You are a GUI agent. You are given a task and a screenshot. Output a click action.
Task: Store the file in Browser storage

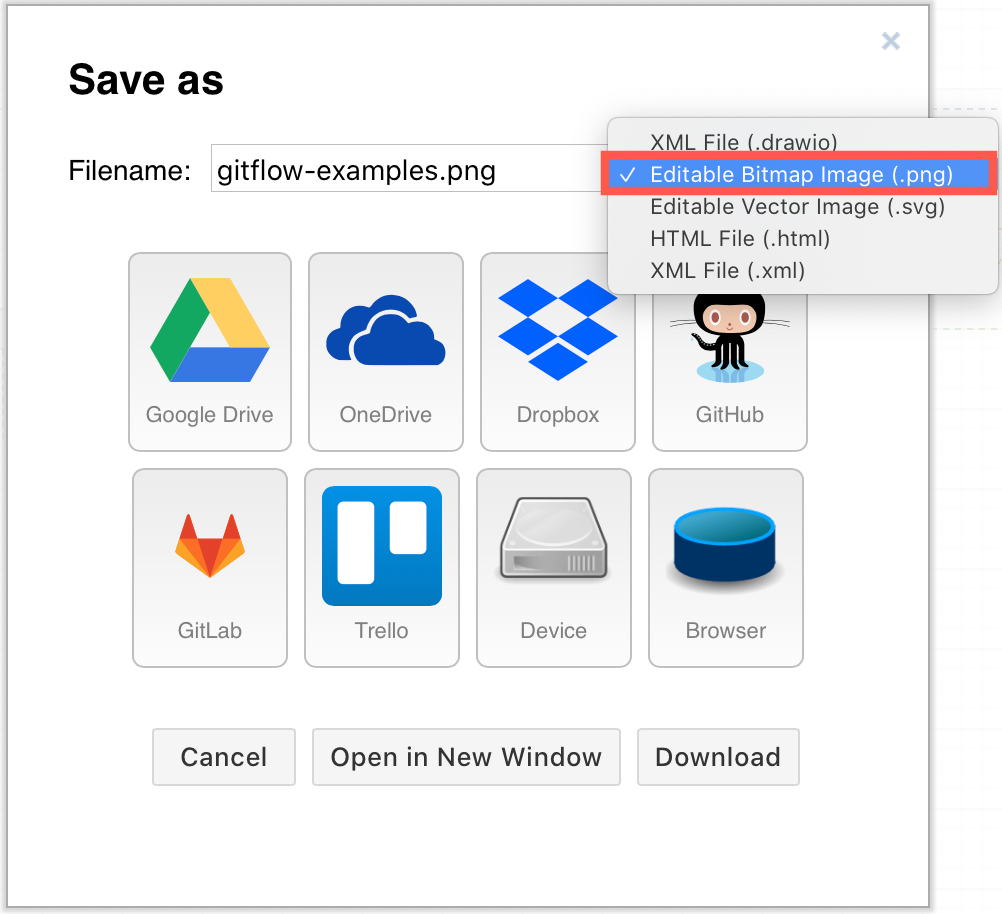coord(724,567)
